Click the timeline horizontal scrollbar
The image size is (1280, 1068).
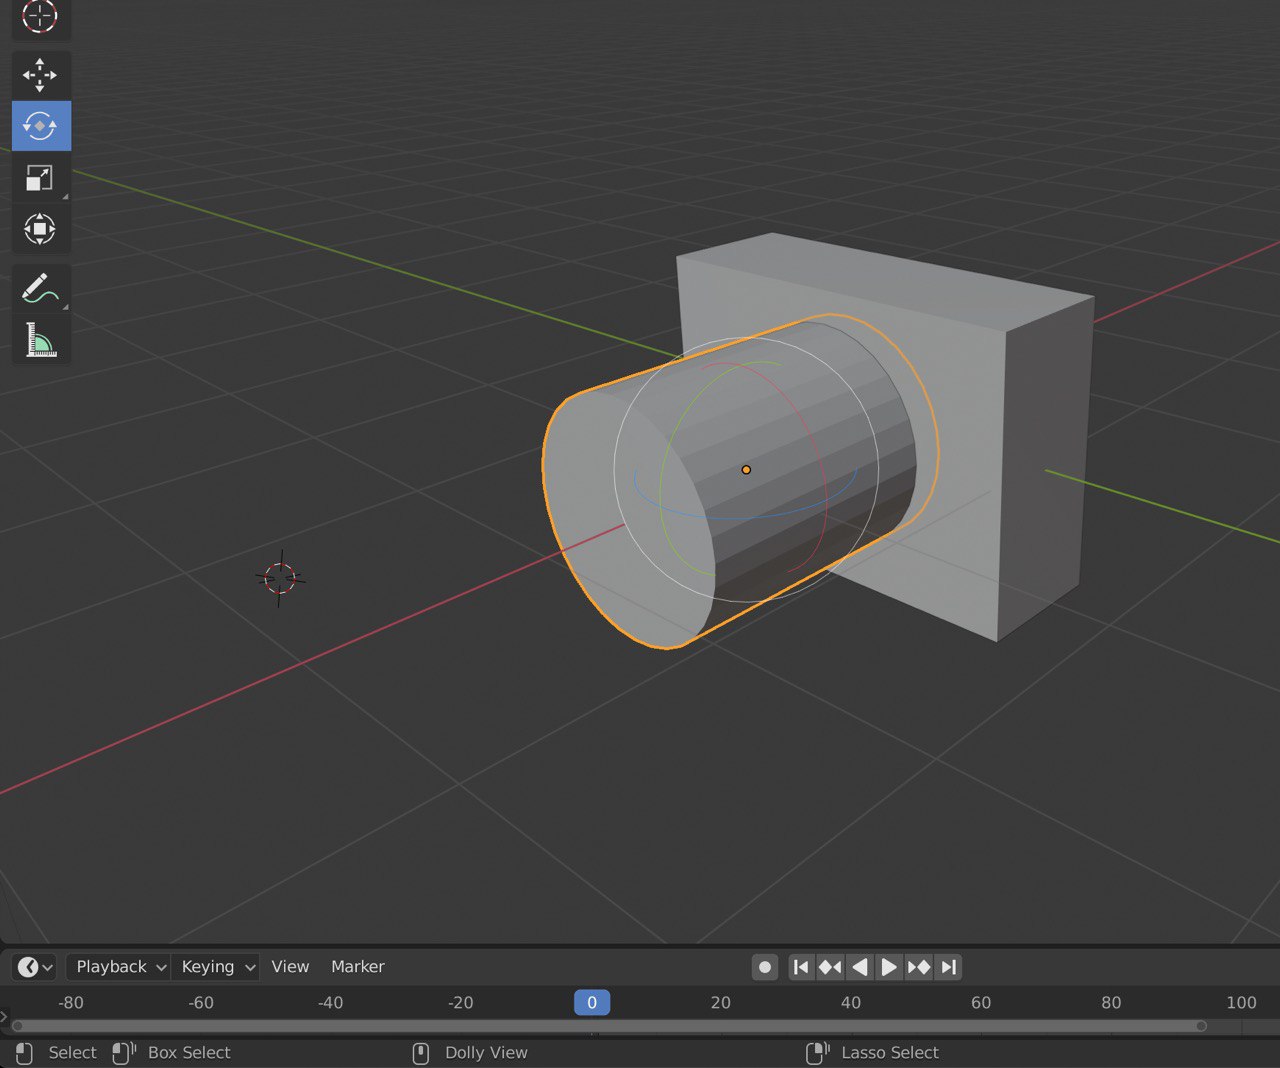[x=609, y=1026]
